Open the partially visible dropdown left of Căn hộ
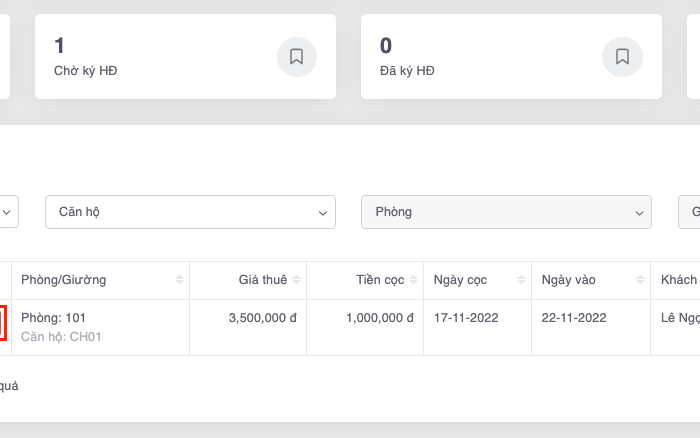The image size is (700, 438). pos(8,212)
